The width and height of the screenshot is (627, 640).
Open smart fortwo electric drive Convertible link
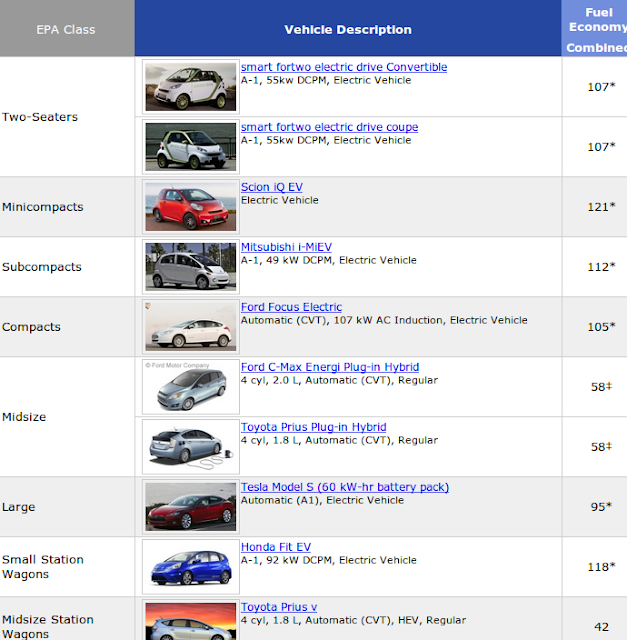344,67
